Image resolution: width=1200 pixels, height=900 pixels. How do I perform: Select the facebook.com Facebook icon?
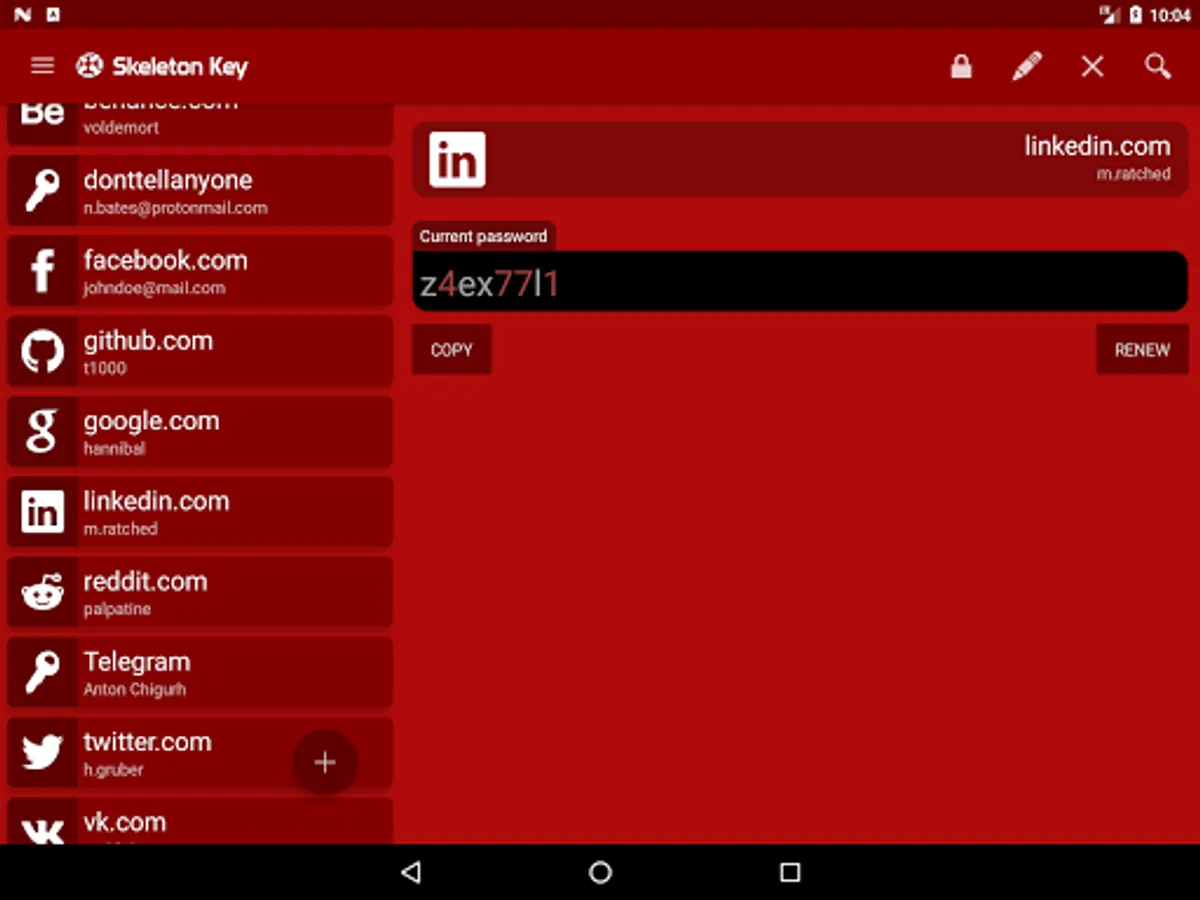(x=42, y=270)
